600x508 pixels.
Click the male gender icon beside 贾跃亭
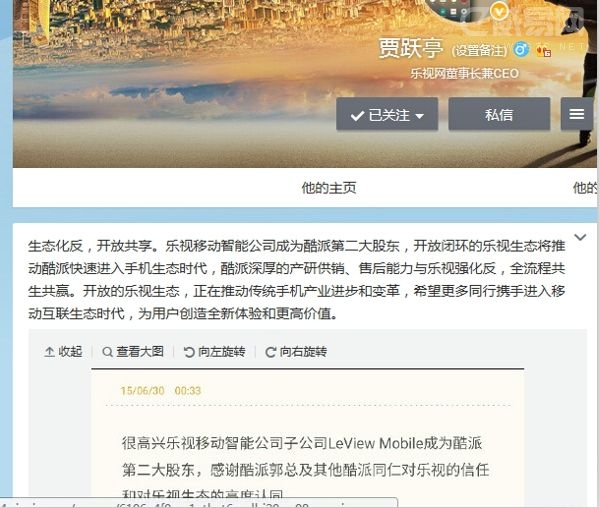521,49
